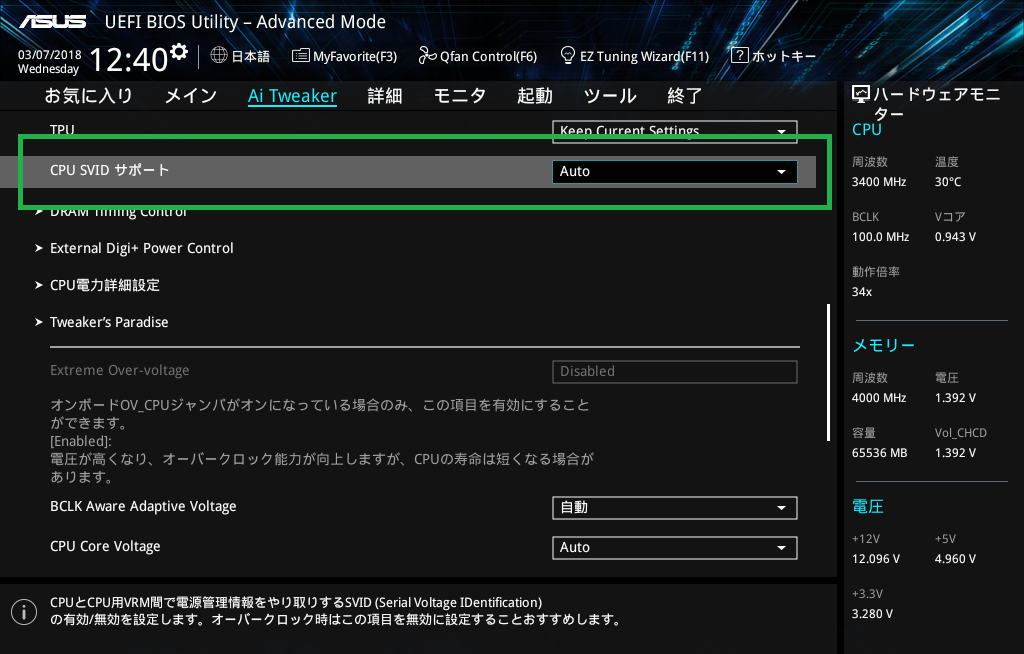Switch to the お気に入り tab
This screenshot has width=1024, height=654.
tap(88, 96)
